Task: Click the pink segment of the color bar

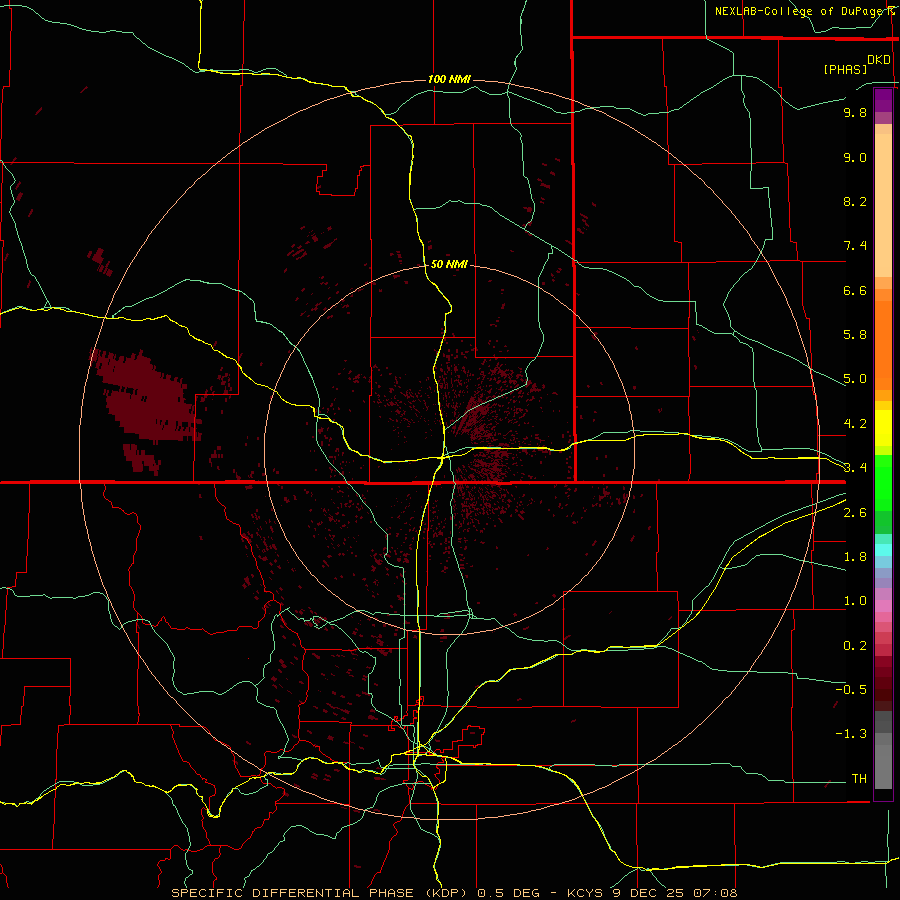Action: 883,606
